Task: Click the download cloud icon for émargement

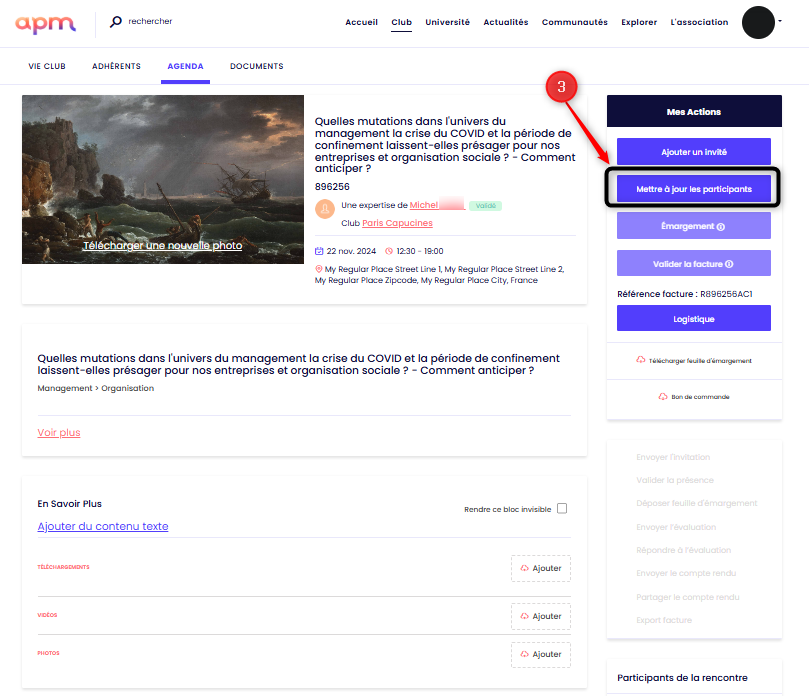Action: (640, 360)
